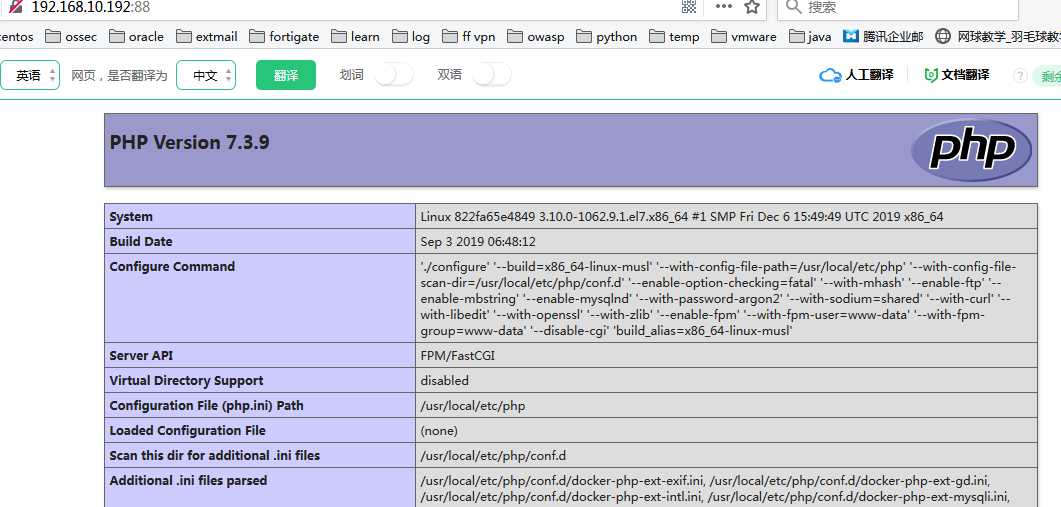Click Configuration File (php.ini) Path label

(x=206, y=405)
